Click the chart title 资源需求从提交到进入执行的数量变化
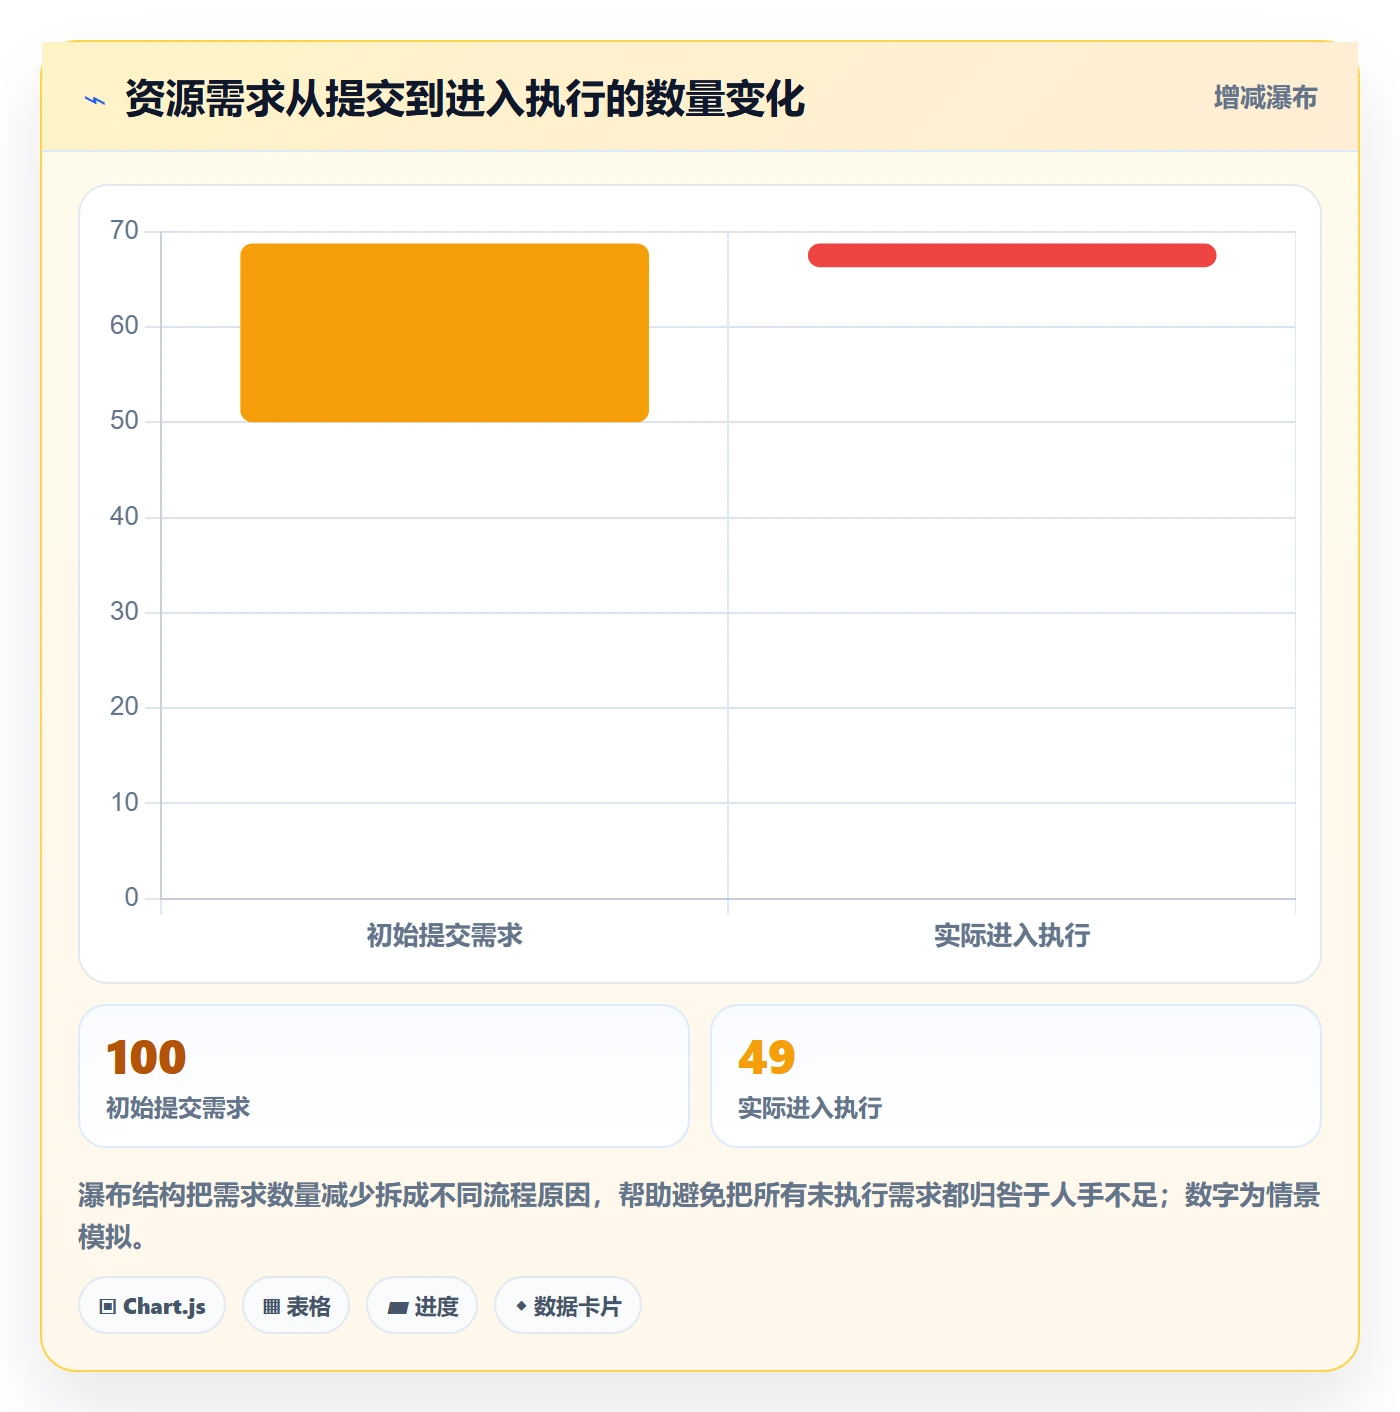Viewport: 1400px width, 1412px height. point(465,99)
